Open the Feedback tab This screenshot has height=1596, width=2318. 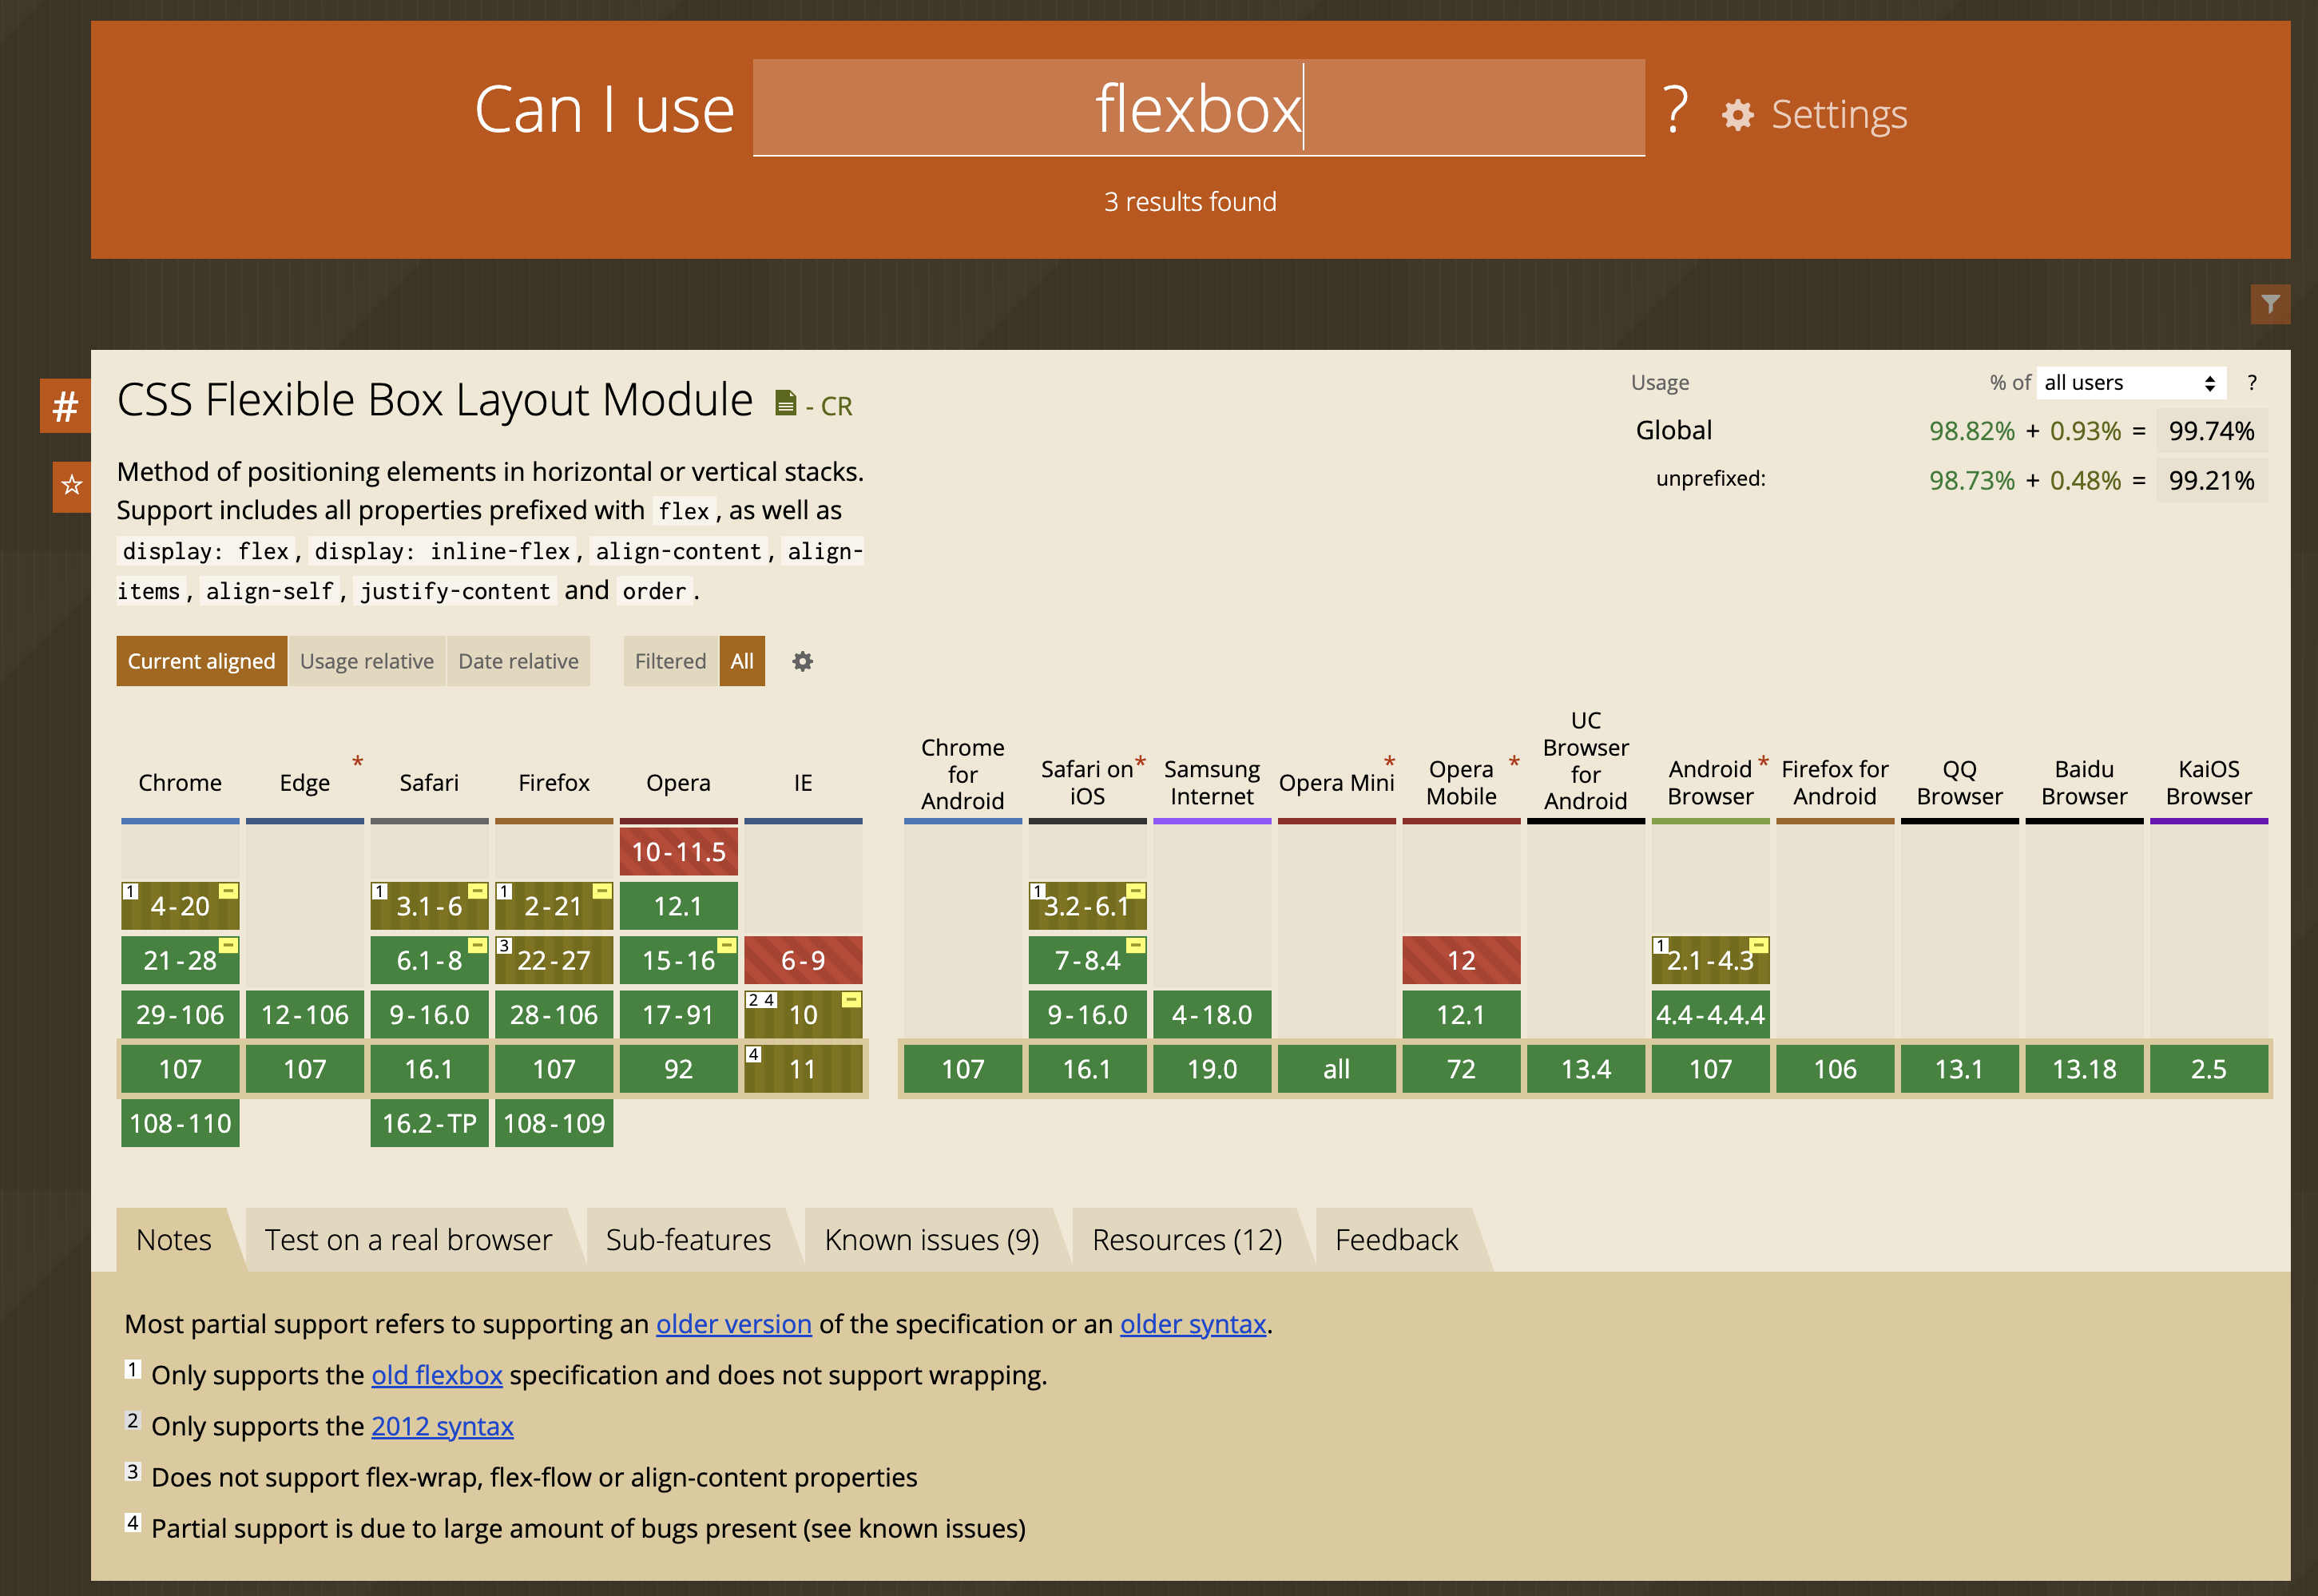[x=1396, y=1240]
